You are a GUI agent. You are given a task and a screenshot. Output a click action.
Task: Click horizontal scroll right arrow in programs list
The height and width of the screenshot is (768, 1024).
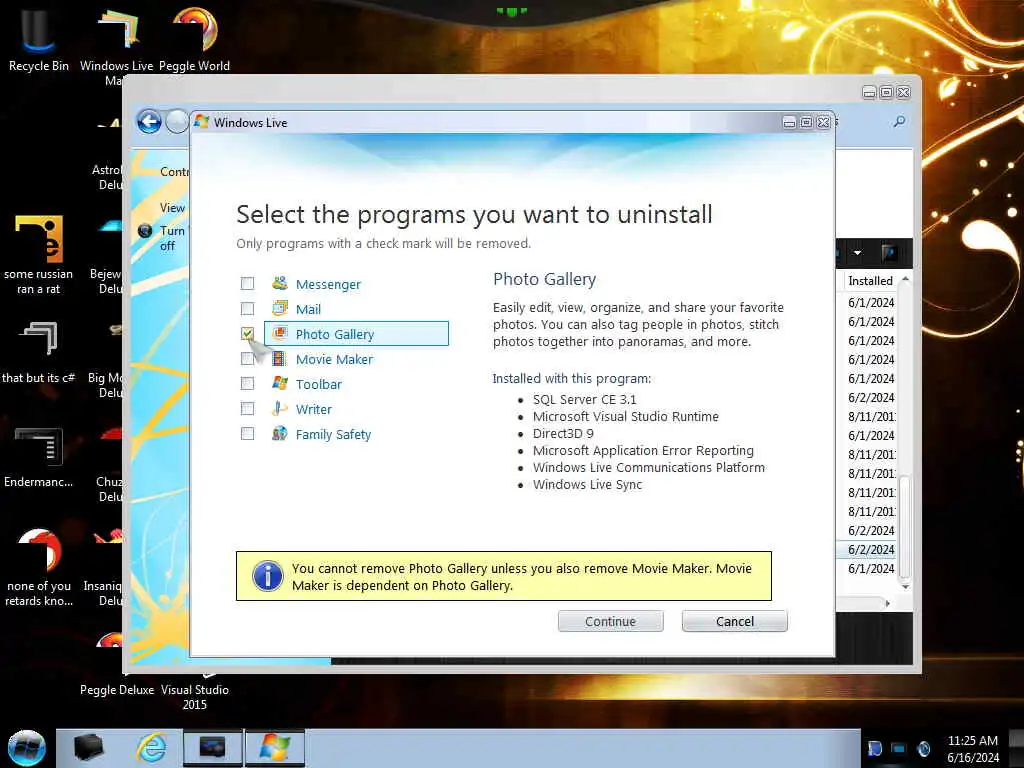887,603
